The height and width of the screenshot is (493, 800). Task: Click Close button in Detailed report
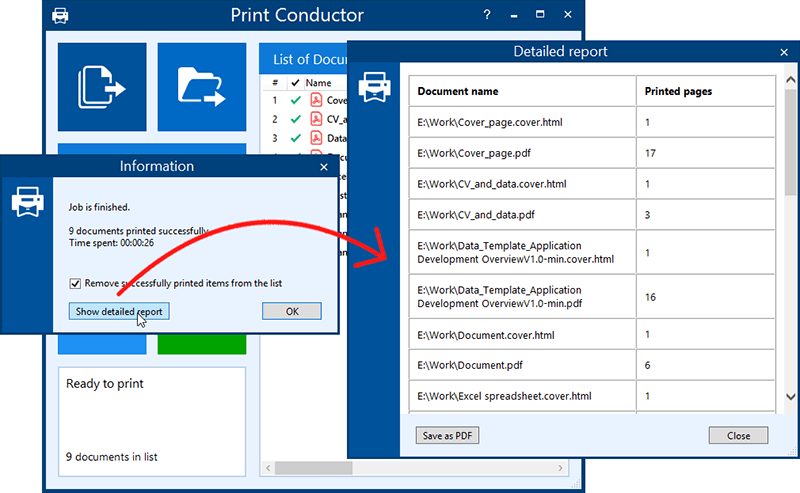pos(738,435)
